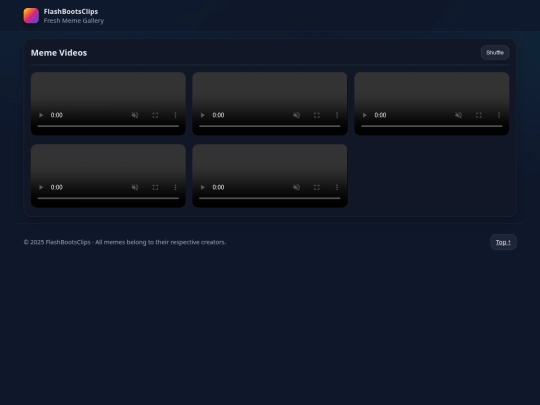Play the bottom-middle video
540x405 pixels.
click(x=202, y=187)
